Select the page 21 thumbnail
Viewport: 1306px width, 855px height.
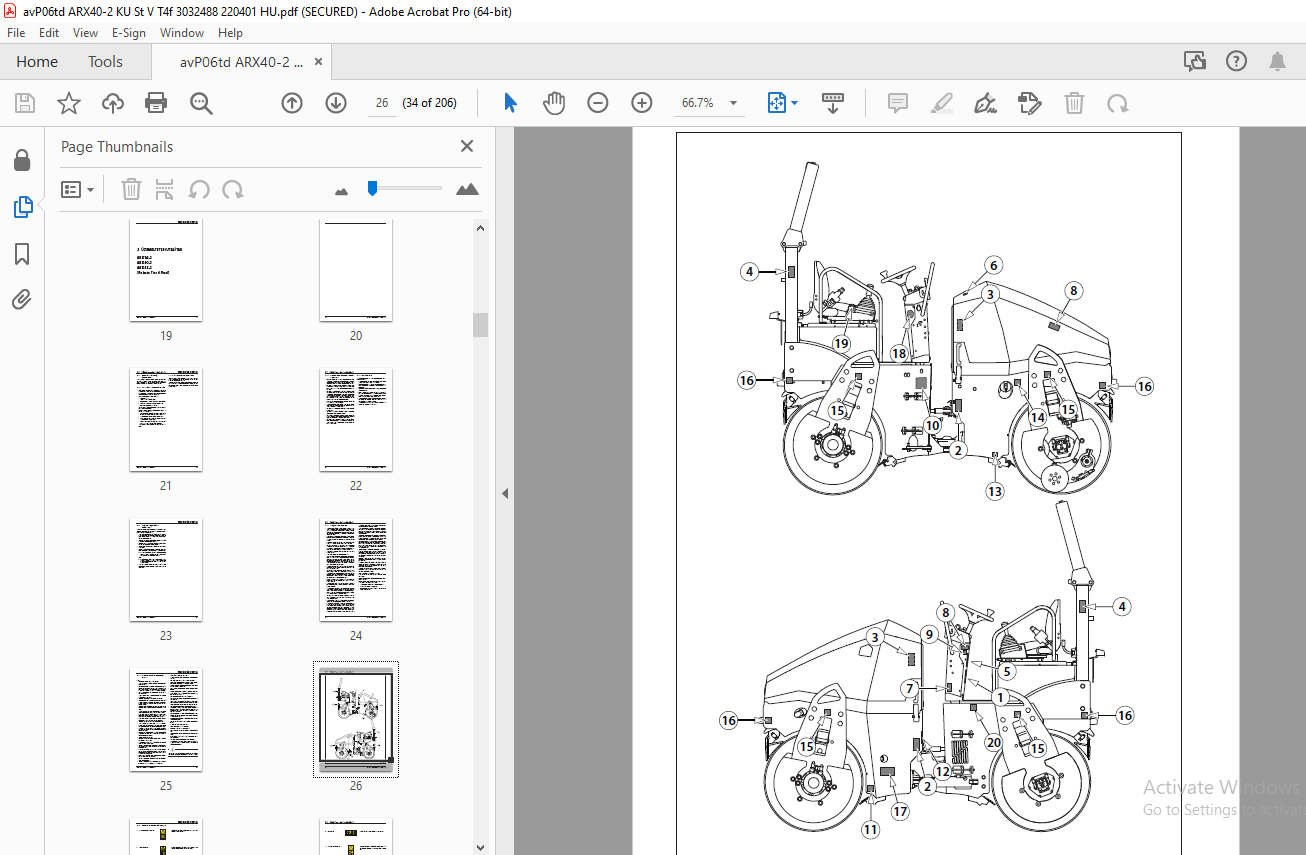tap(166, 420)
